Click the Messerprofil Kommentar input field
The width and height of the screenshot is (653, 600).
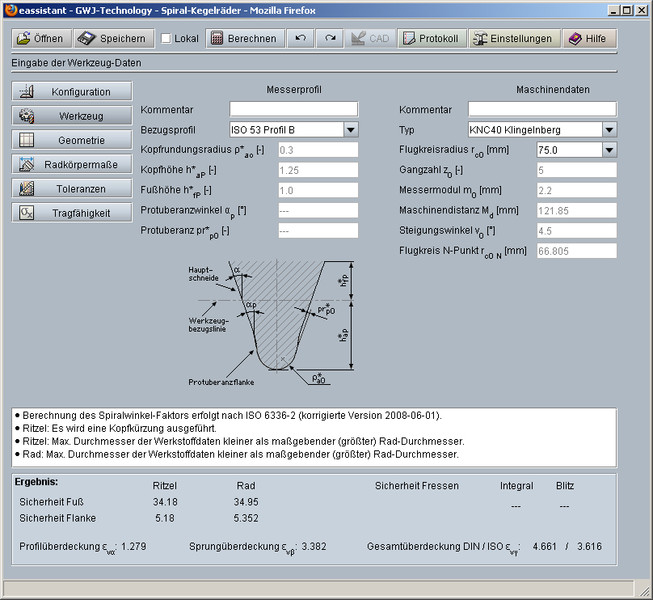[293, 109]
